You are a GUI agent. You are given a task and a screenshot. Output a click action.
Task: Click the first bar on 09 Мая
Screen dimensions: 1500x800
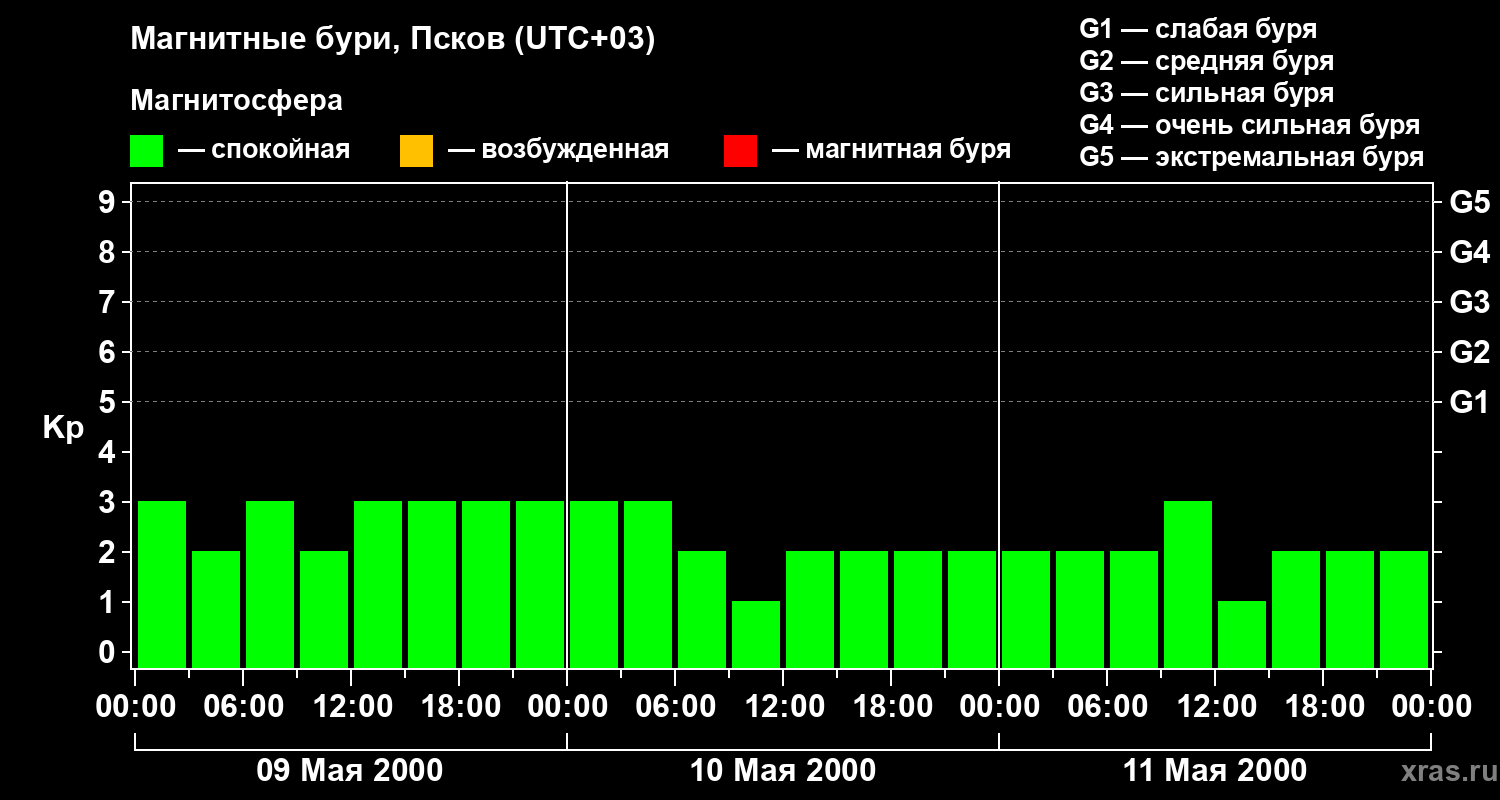(162, 584)
